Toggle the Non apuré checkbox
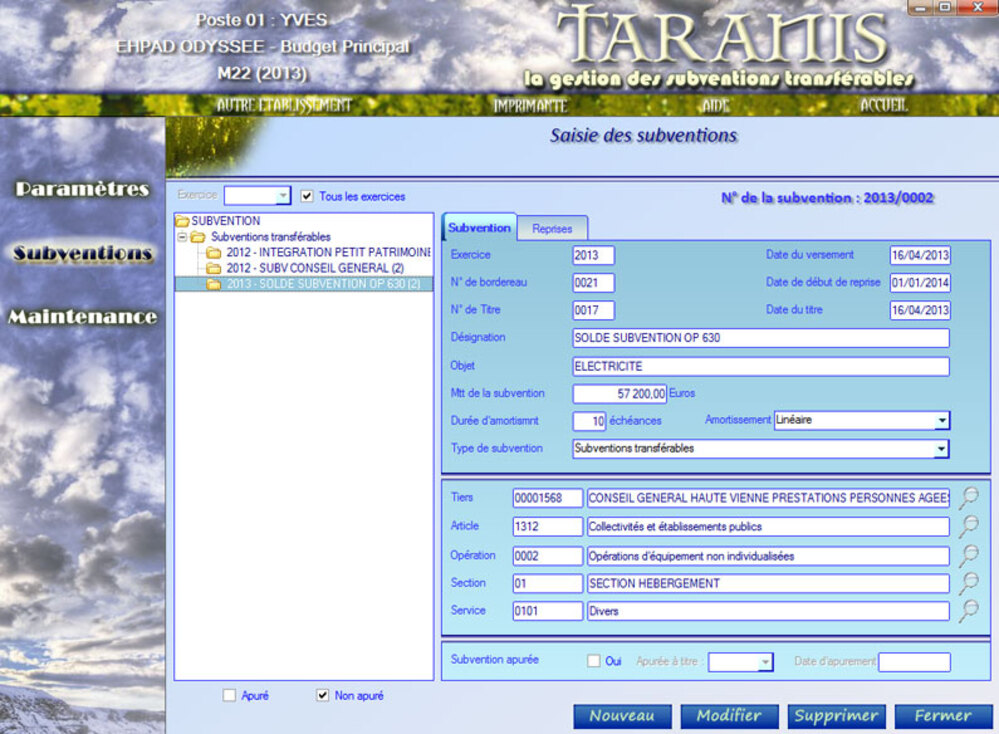 (x=322, y=695)
